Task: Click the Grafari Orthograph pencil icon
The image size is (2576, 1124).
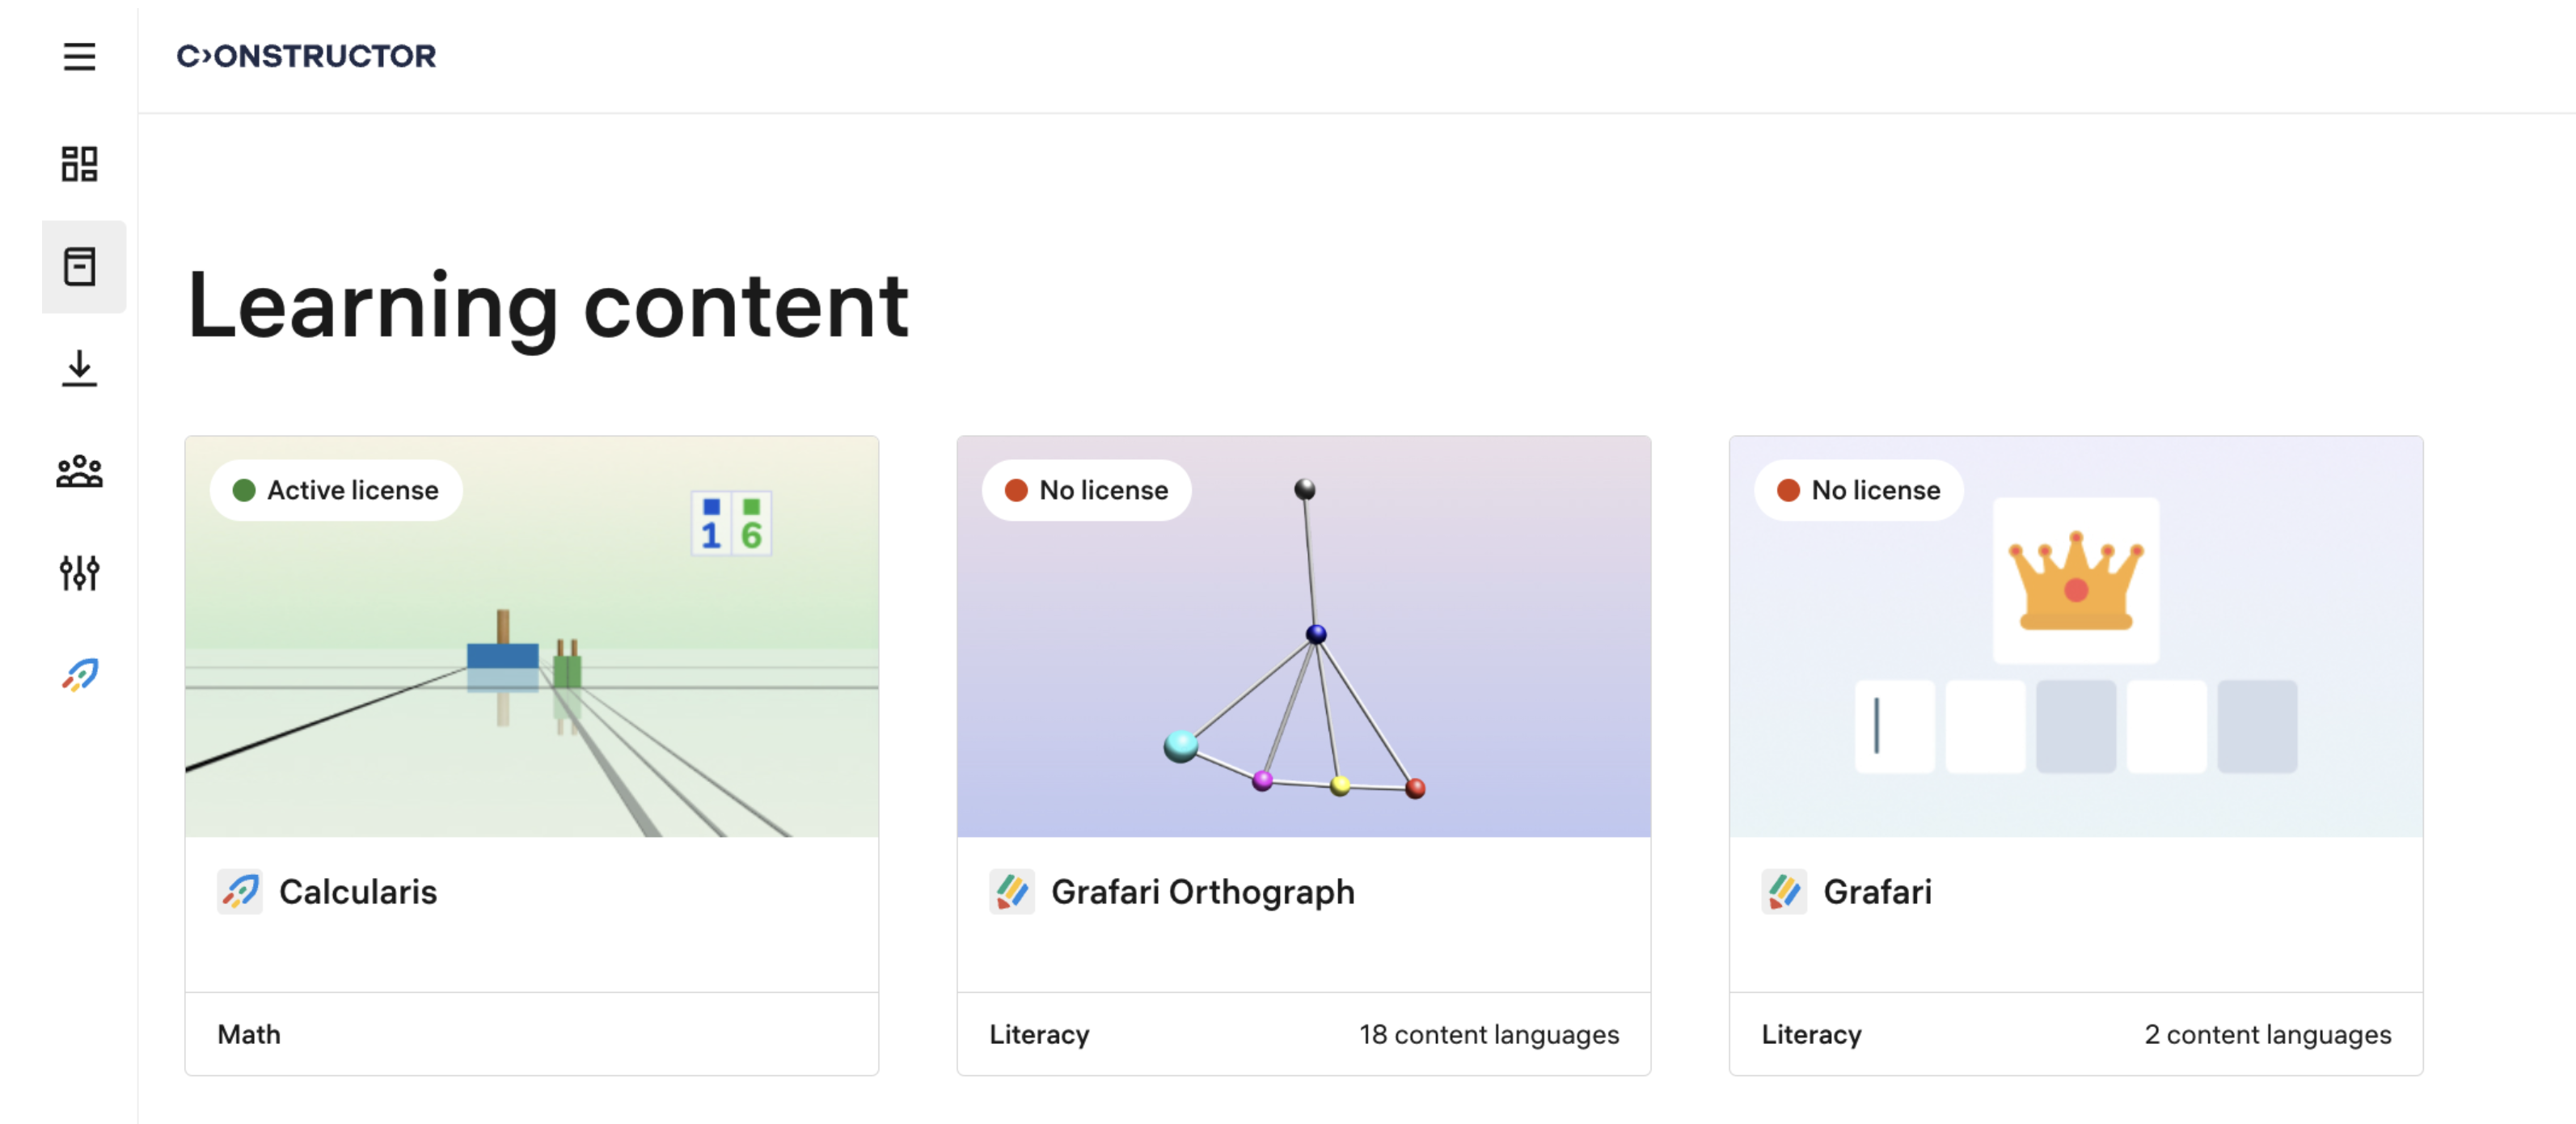Action: (1012, 891)
